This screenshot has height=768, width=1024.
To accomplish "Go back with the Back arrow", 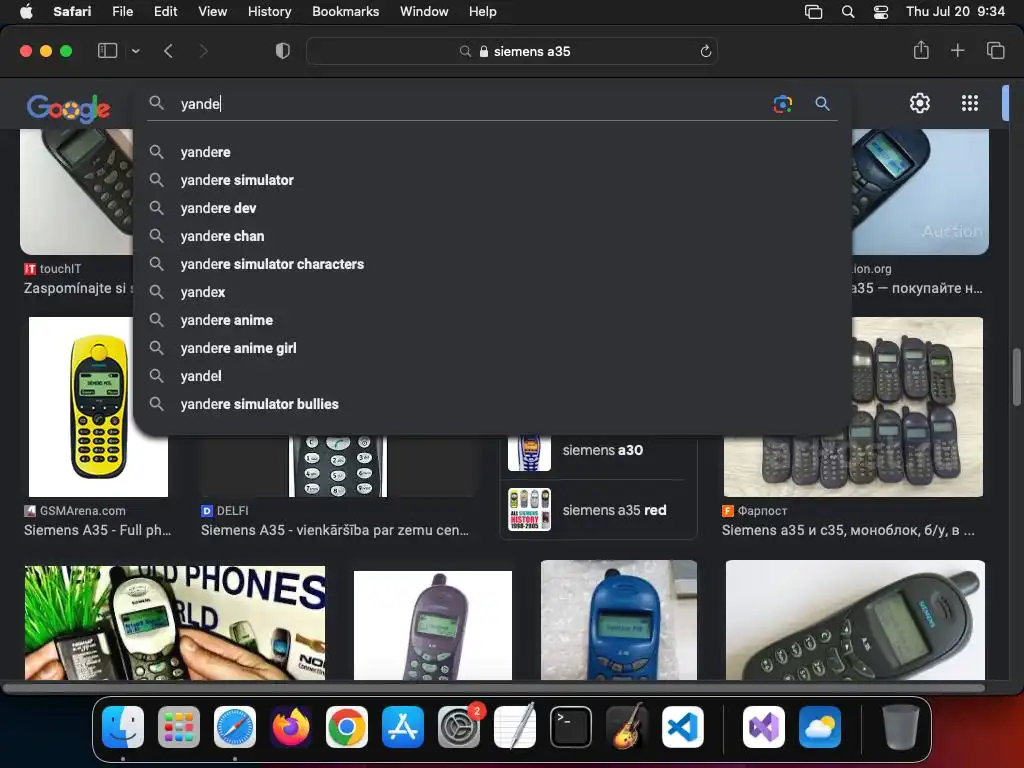I will coord(168,51).
